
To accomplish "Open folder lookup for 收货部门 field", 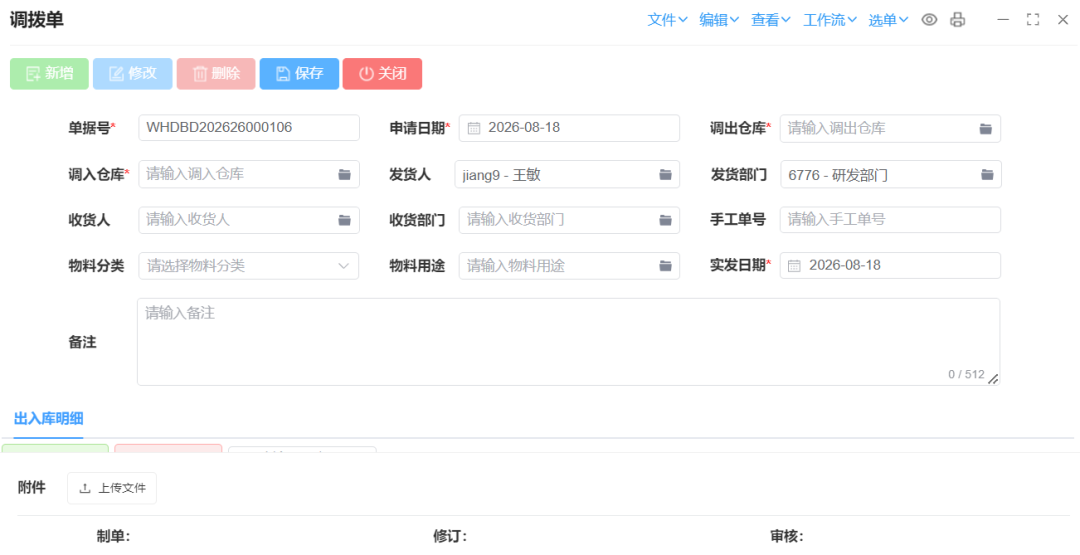I will click(665, 220).
